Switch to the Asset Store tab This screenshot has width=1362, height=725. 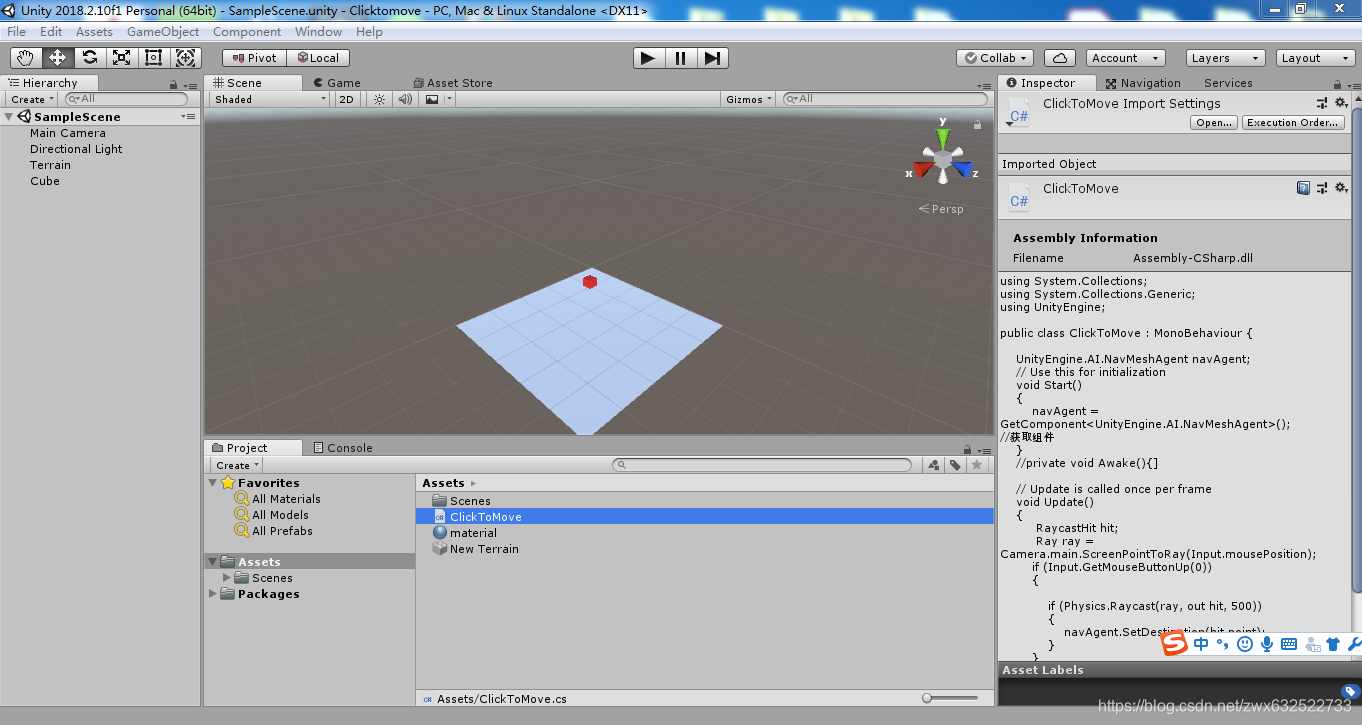pos(453,83)
